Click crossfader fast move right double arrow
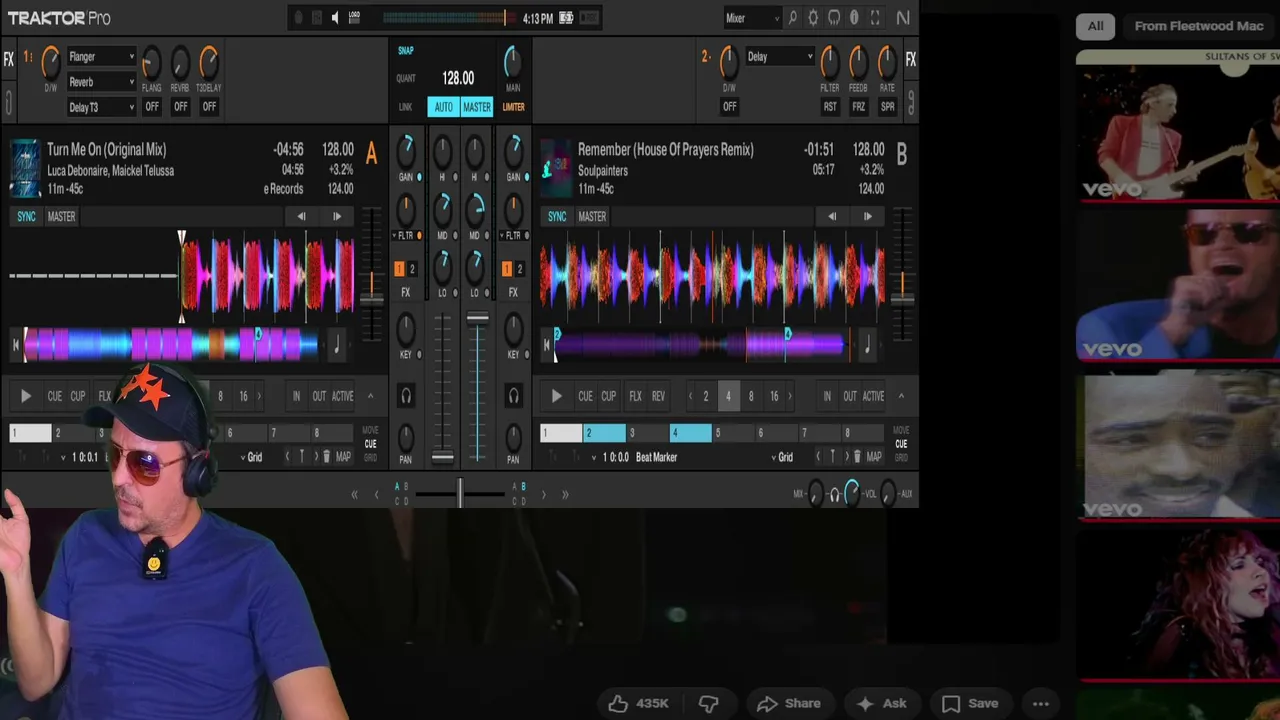Image resolution: width=1280 pixels, height=720 pixels. (565, 494)
